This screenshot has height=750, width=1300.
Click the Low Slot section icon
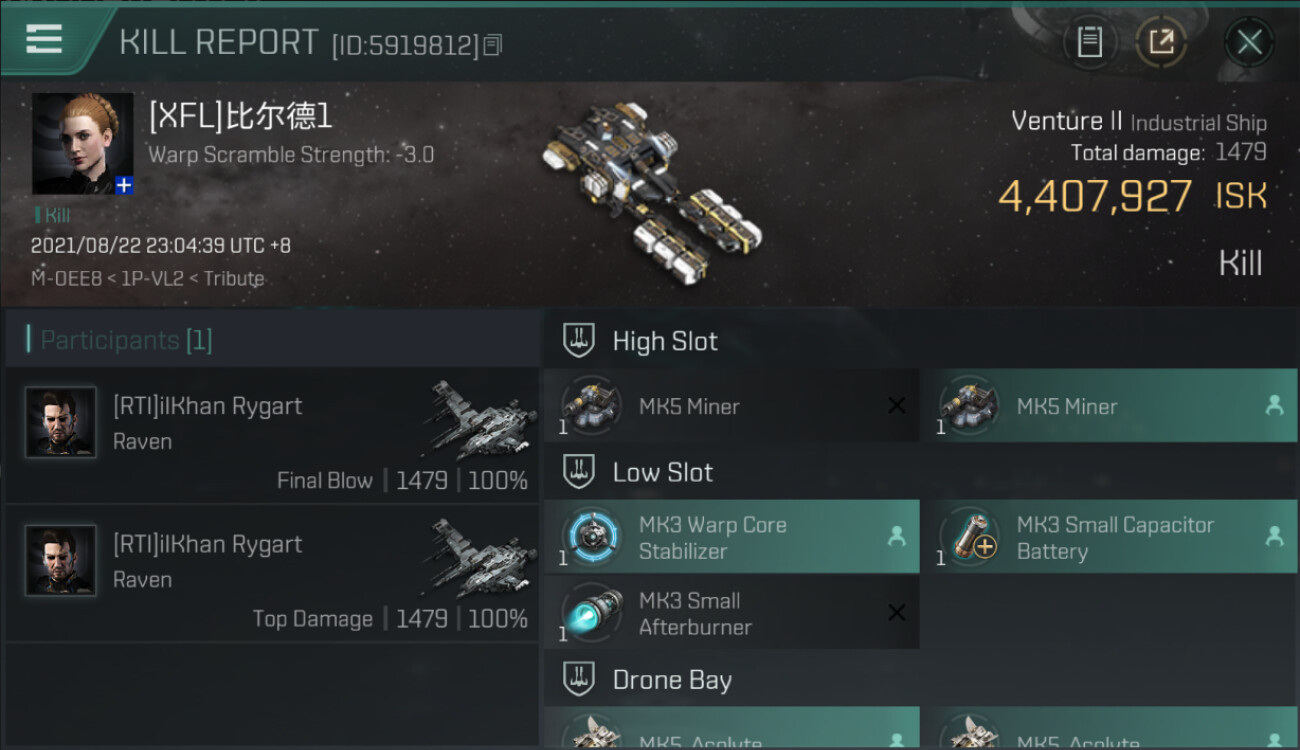[579, 472]
